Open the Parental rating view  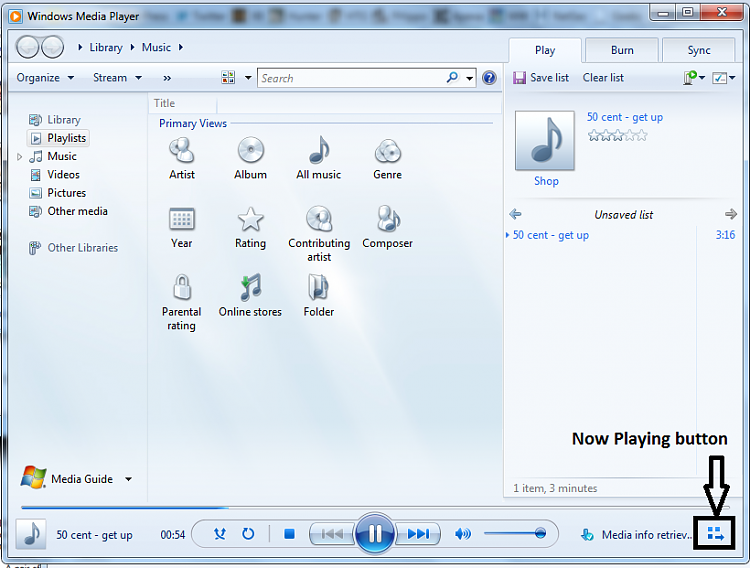click(181, 302)
